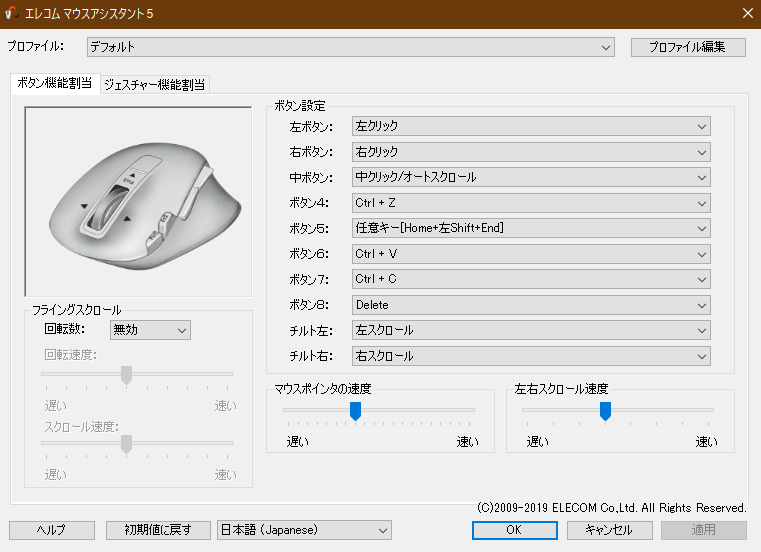Expand the チルト左 dropdown set to 左スクロール
Viewport: 761px width, 552px height.
click(x=531, y=331)
